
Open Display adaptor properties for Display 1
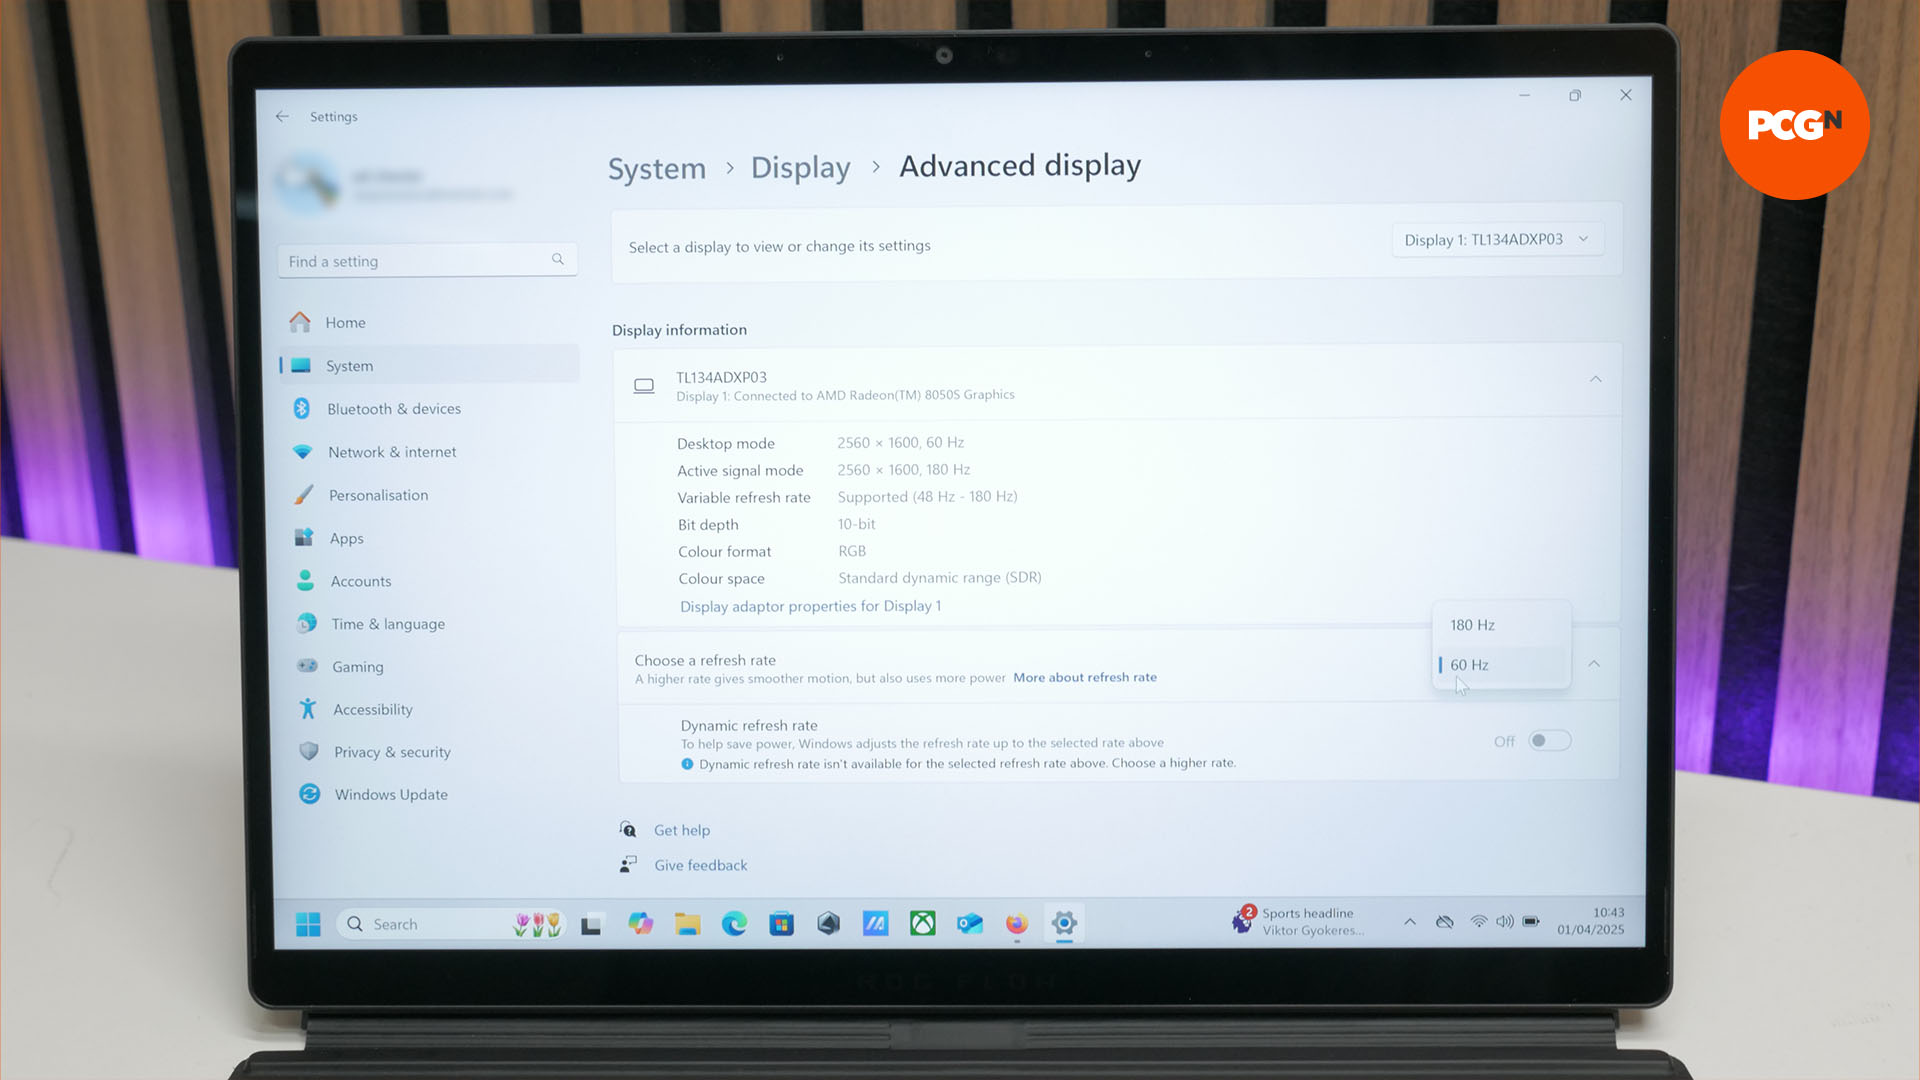810,606
